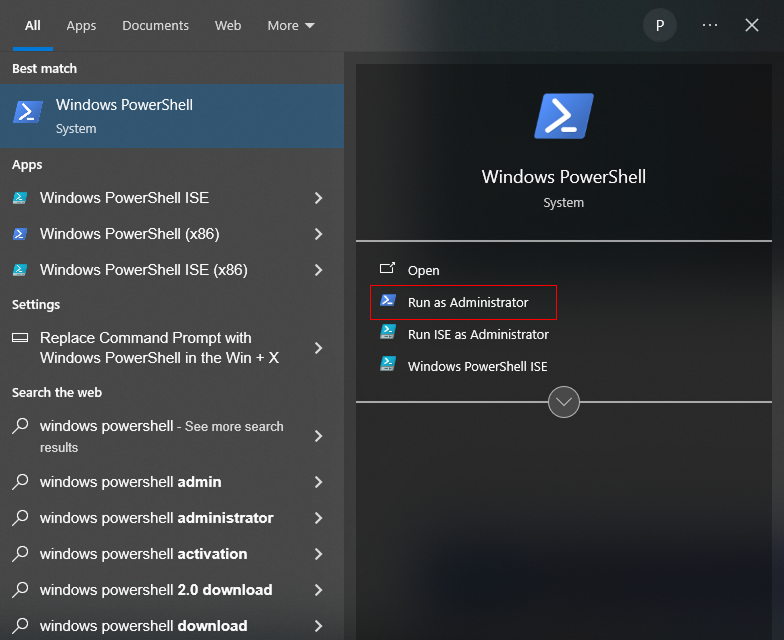Expand 'windows powershell 2.0 download' arrow
The width and height of the screenshot is (784, 640).
tap(318, 590)
